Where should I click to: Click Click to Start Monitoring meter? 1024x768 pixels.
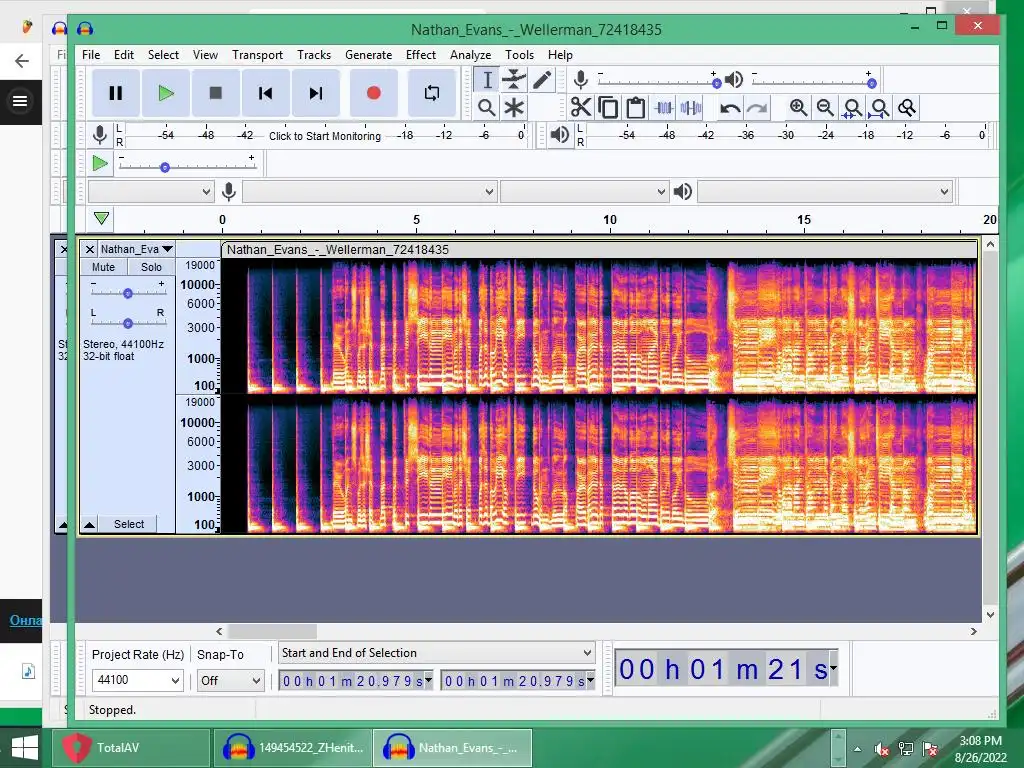(325, 136)
